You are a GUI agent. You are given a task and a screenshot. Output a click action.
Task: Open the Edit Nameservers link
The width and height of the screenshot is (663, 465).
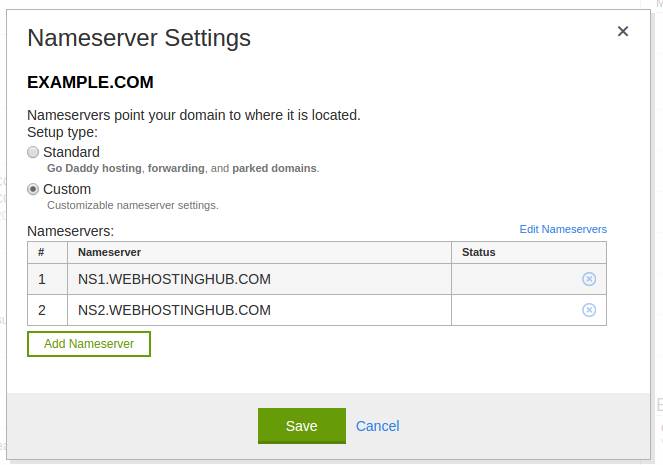point(563,229)
